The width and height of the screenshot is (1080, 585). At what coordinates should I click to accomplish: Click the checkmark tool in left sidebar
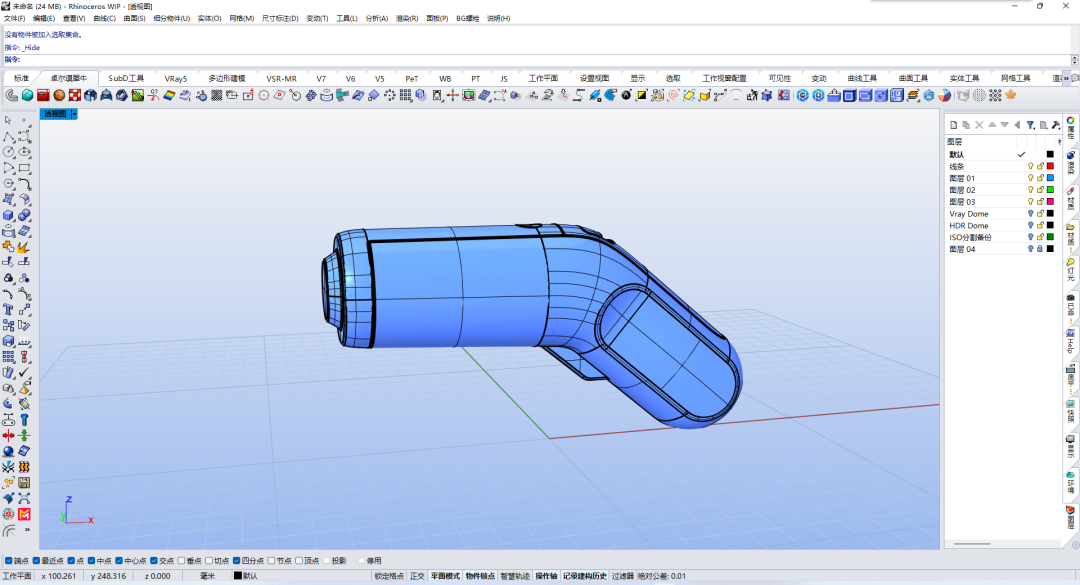24,373
